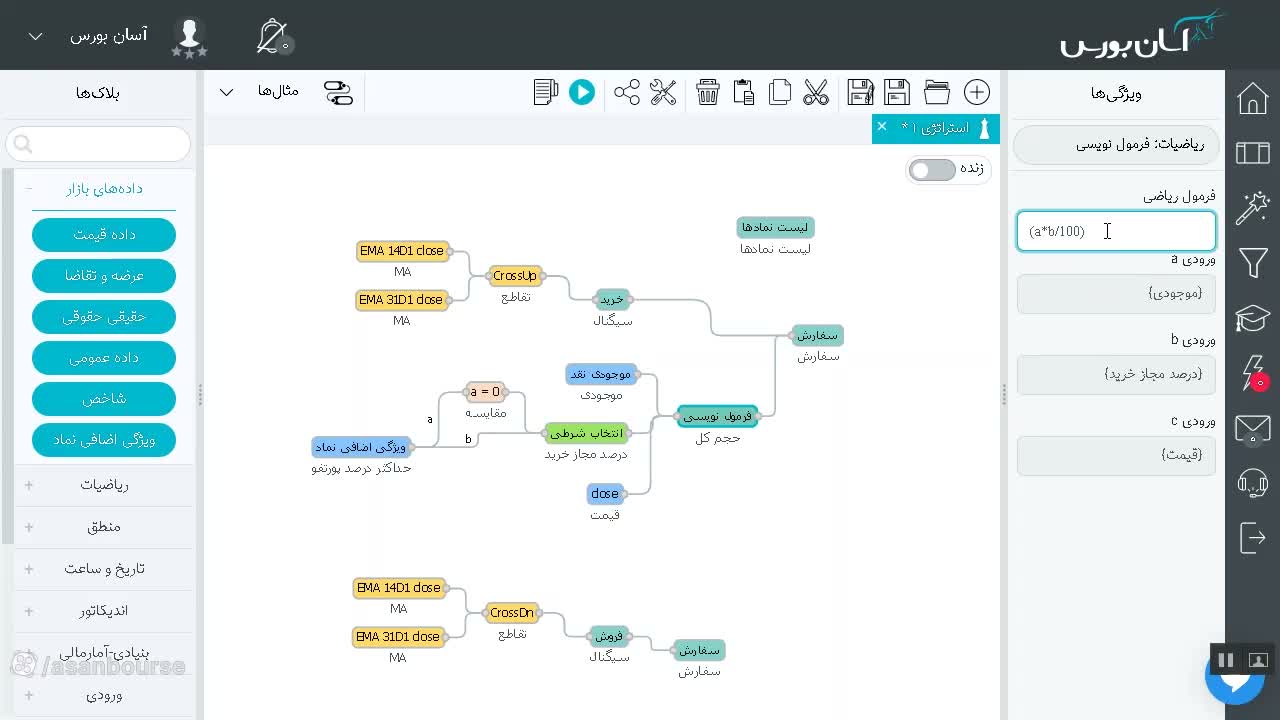This screenshot has width=1280, height=720.
Task: Add the حقیقی حقوقی block button
Action: point(104,317)
